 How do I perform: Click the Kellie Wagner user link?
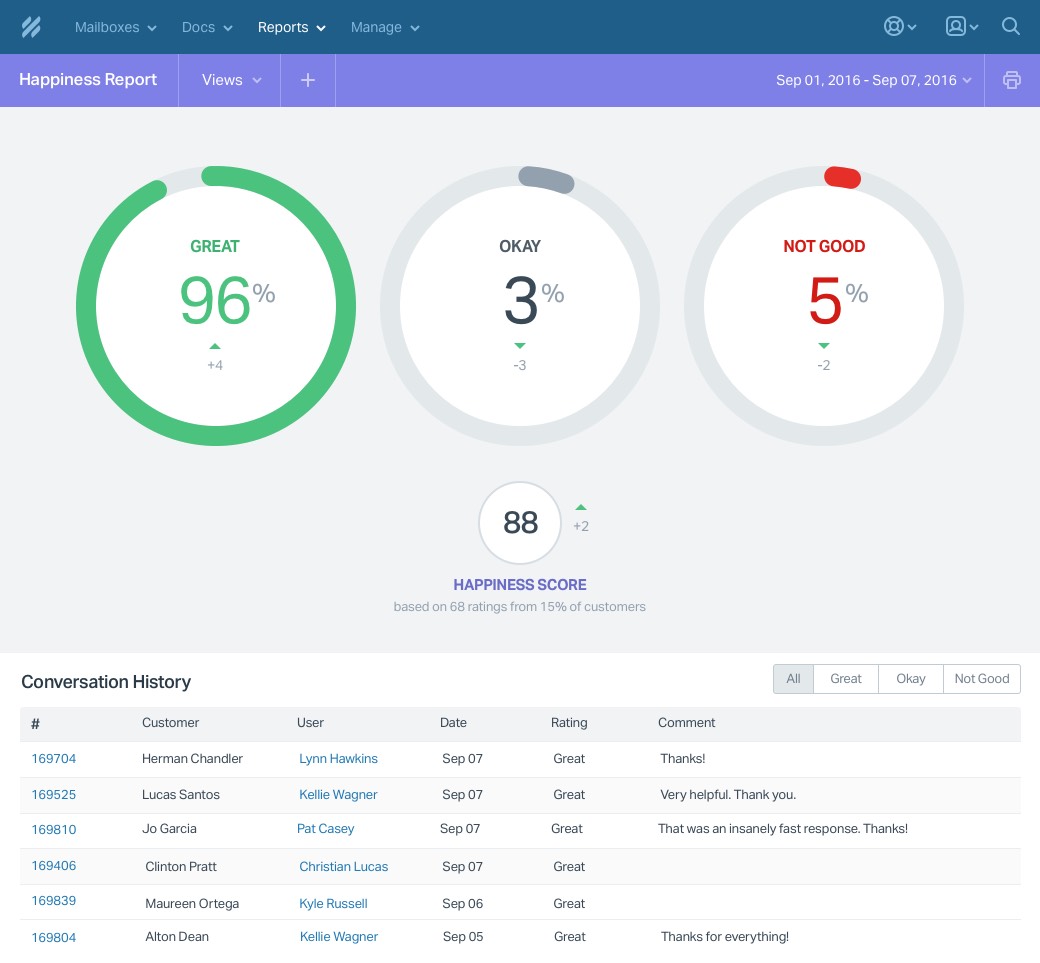pos(338,795)
